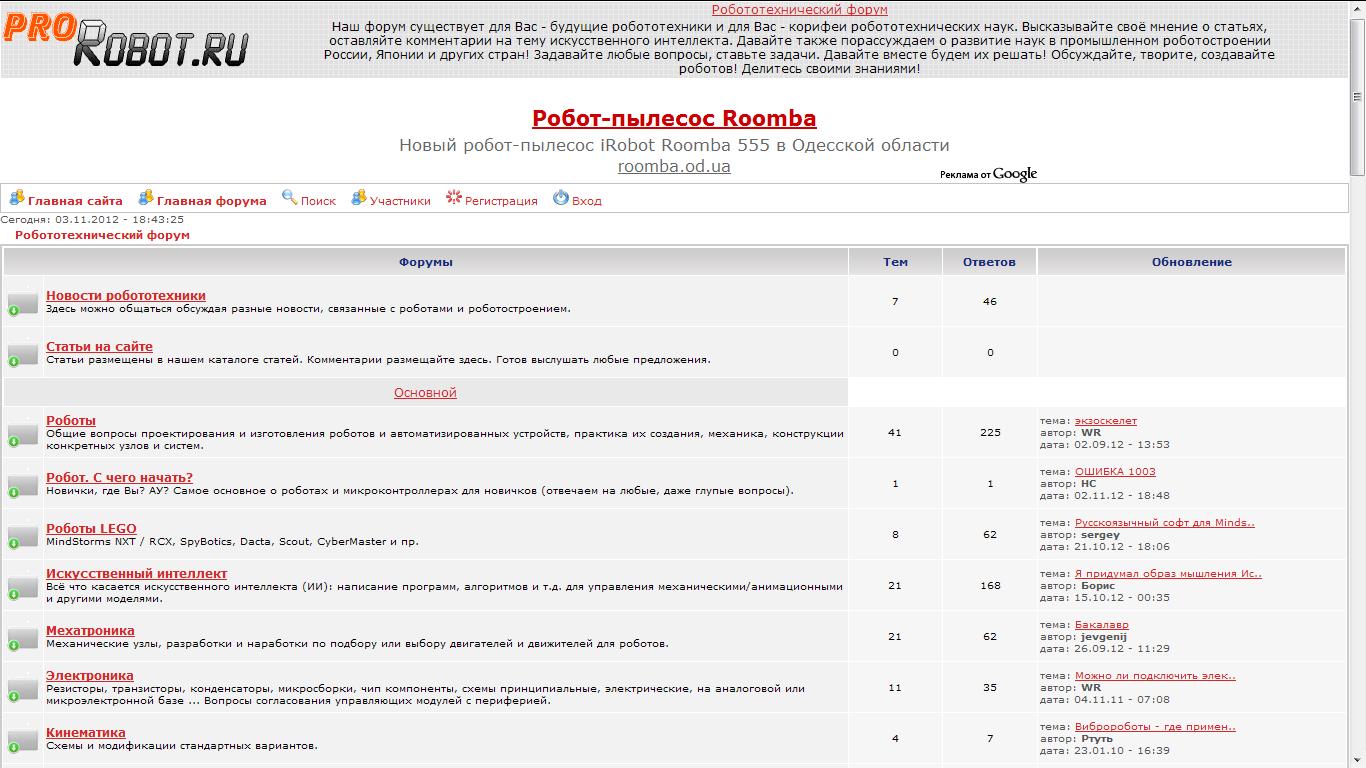Click date text 02.11.12 - 18:48
The image size is (1366, 768).
pos(1122,496)
